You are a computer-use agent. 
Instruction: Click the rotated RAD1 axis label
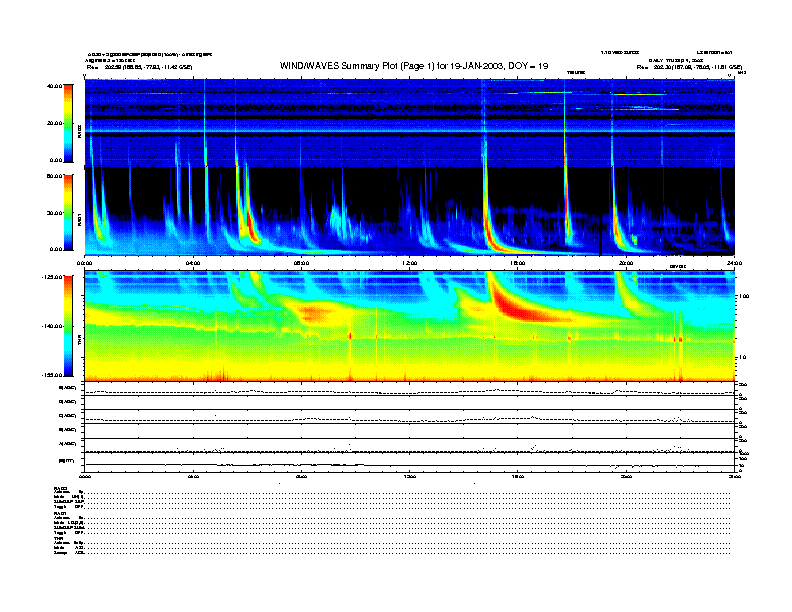pyautogui.click(x=79, y=219)
